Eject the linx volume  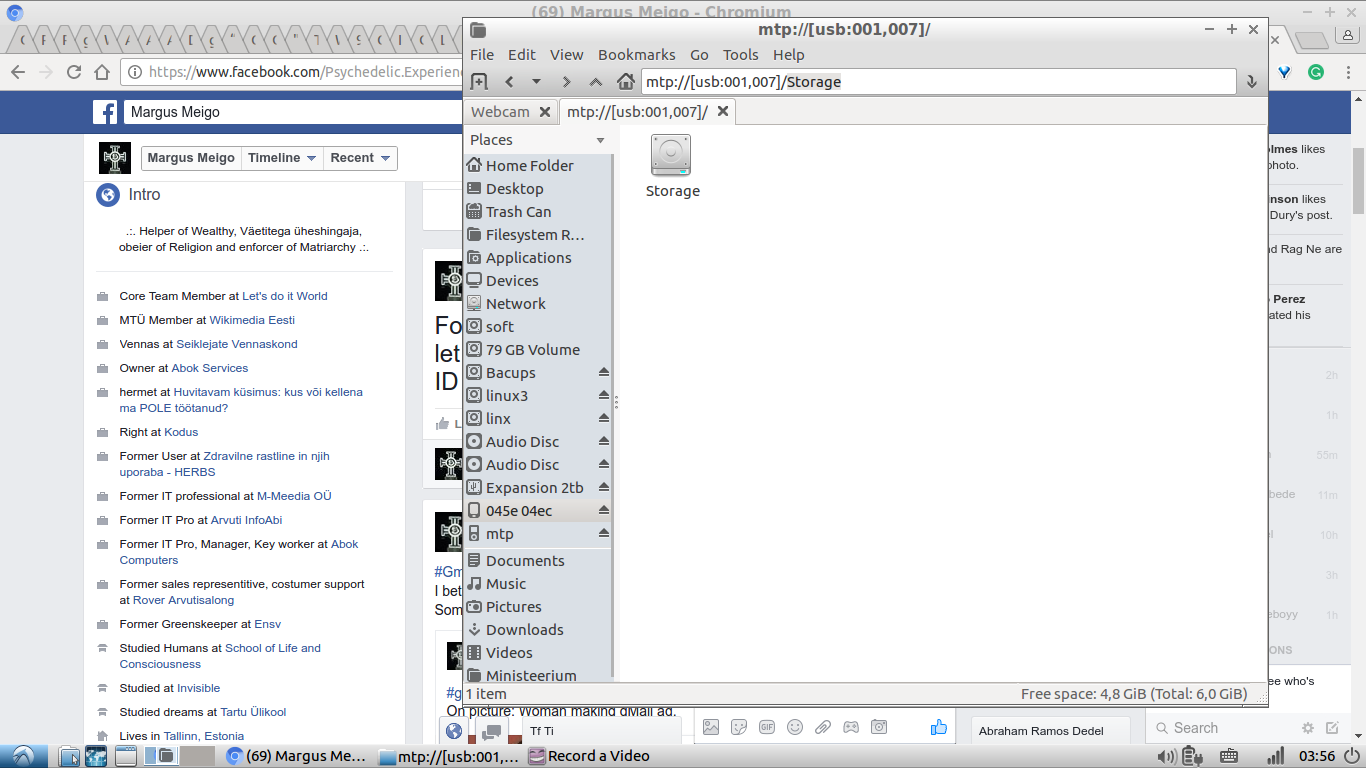(603, 418)
